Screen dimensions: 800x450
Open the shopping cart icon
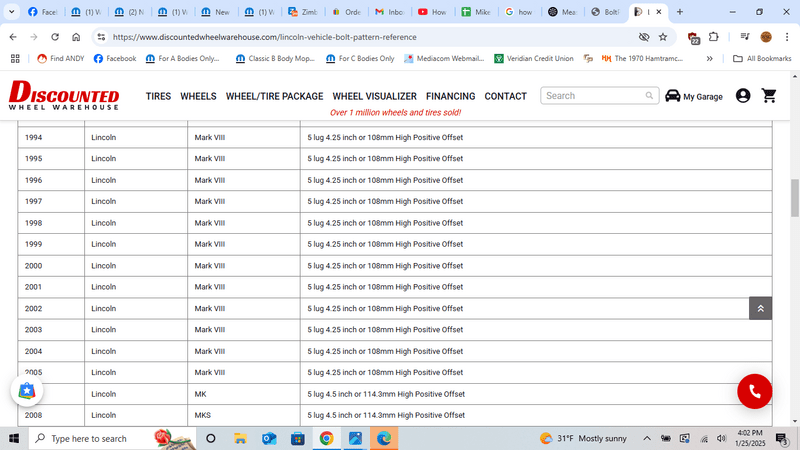click(769, 96)
